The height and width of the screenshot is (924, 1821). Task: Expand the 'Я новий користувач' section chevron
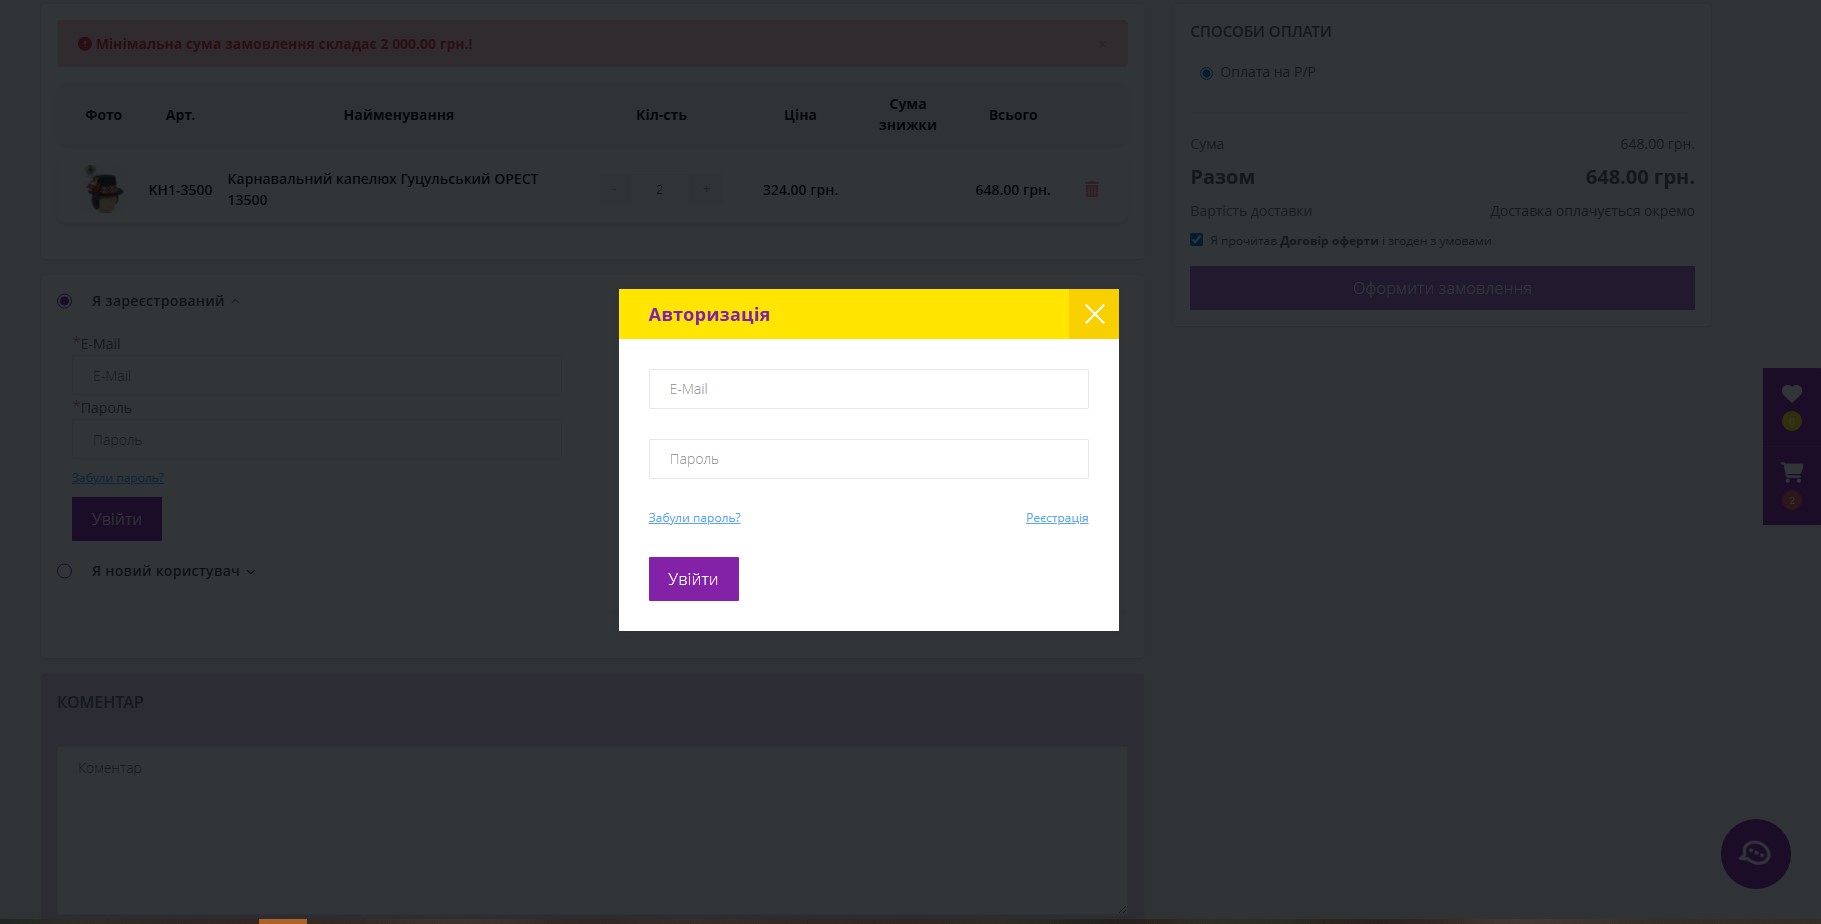pos(251,572)
